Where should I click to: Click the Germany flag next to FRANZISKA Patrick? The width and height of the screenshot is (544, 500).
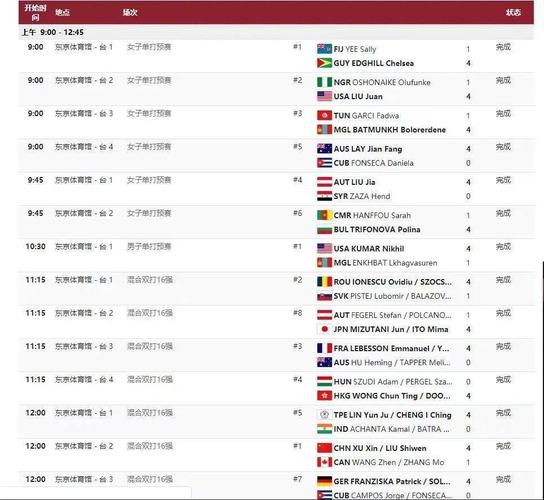(324, 481)
